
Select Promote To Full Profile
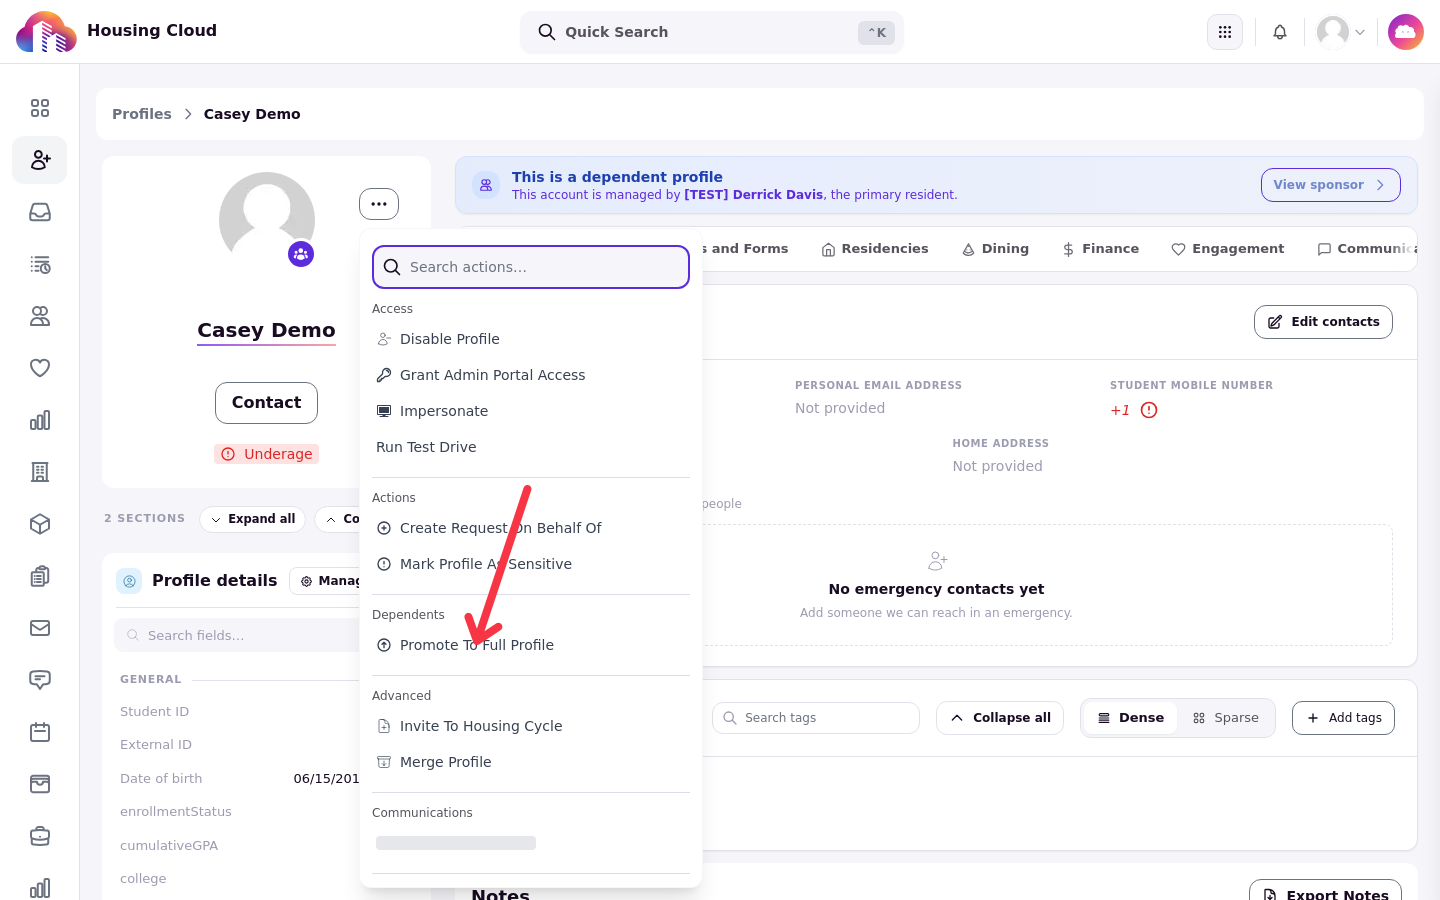click(x=531, y=645)
